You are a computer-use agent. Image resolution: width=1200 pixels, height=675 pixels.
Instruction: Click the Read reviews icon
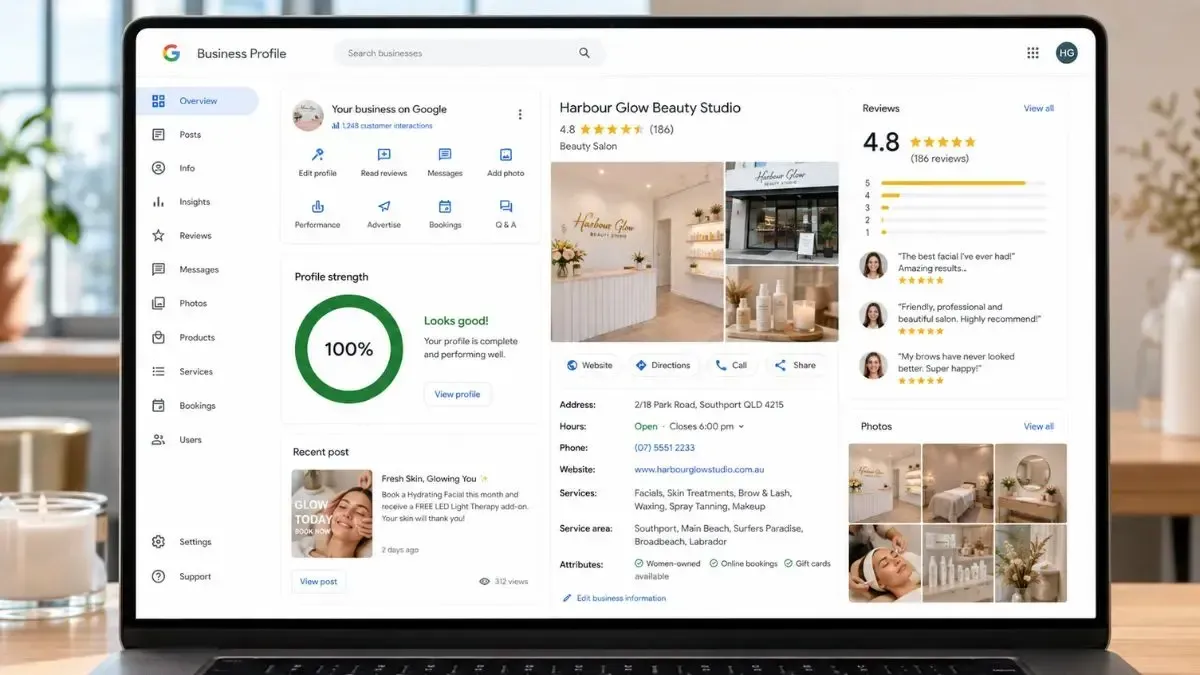[384, 155]
